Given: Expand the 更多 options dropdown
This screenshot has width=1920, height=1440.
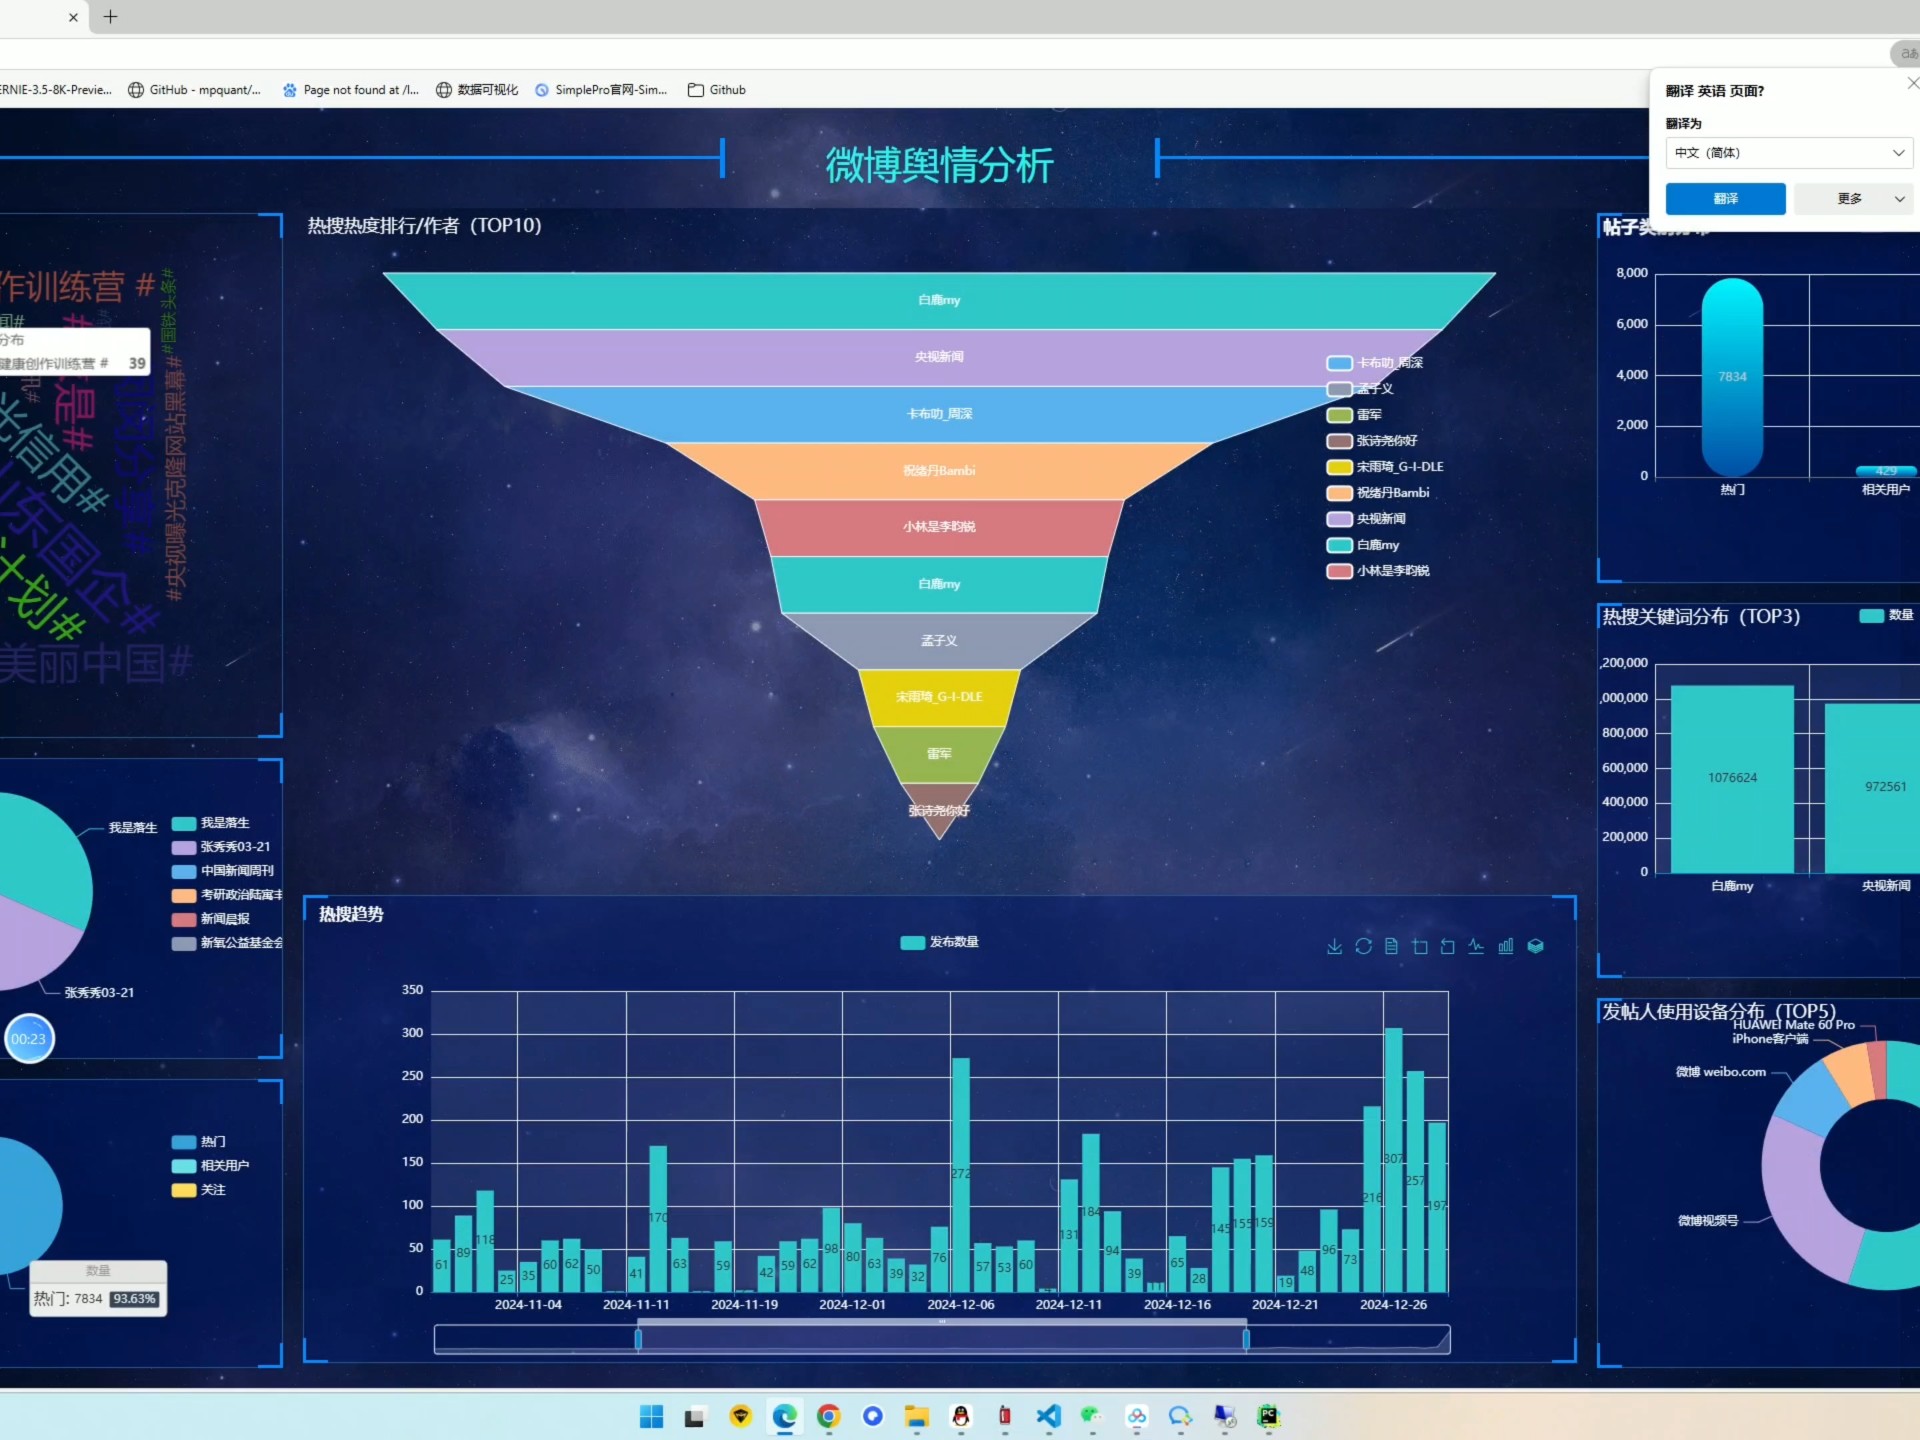Looking at the screenshot, I should (x=1856, y=199).
